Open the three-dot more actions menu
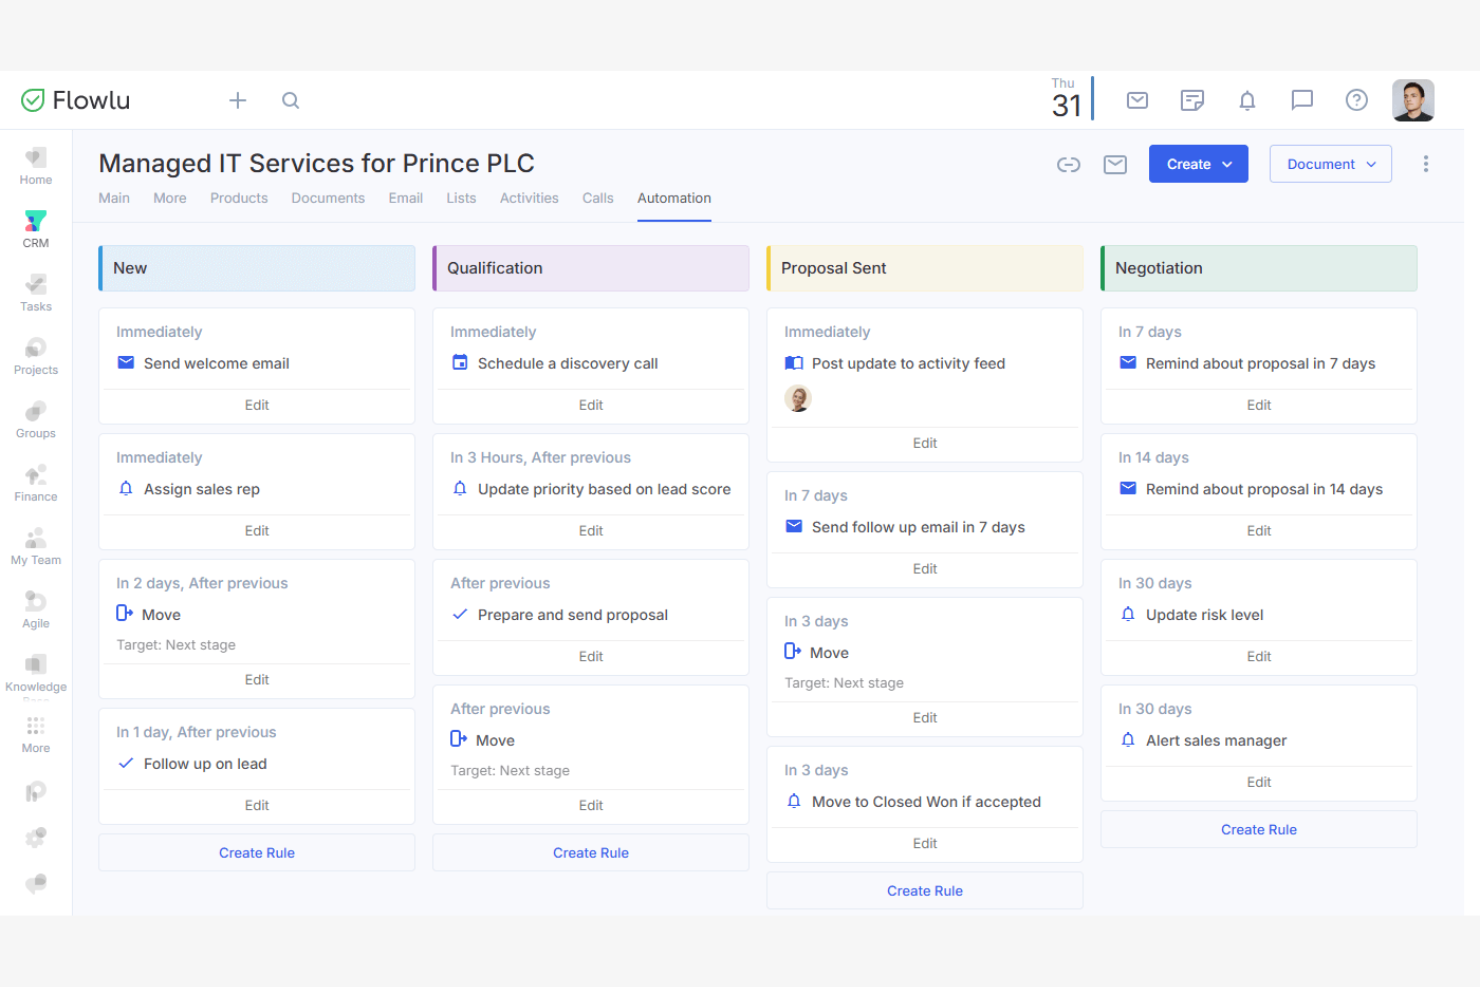This screenshot has width=1480, height=987. 1426,164
